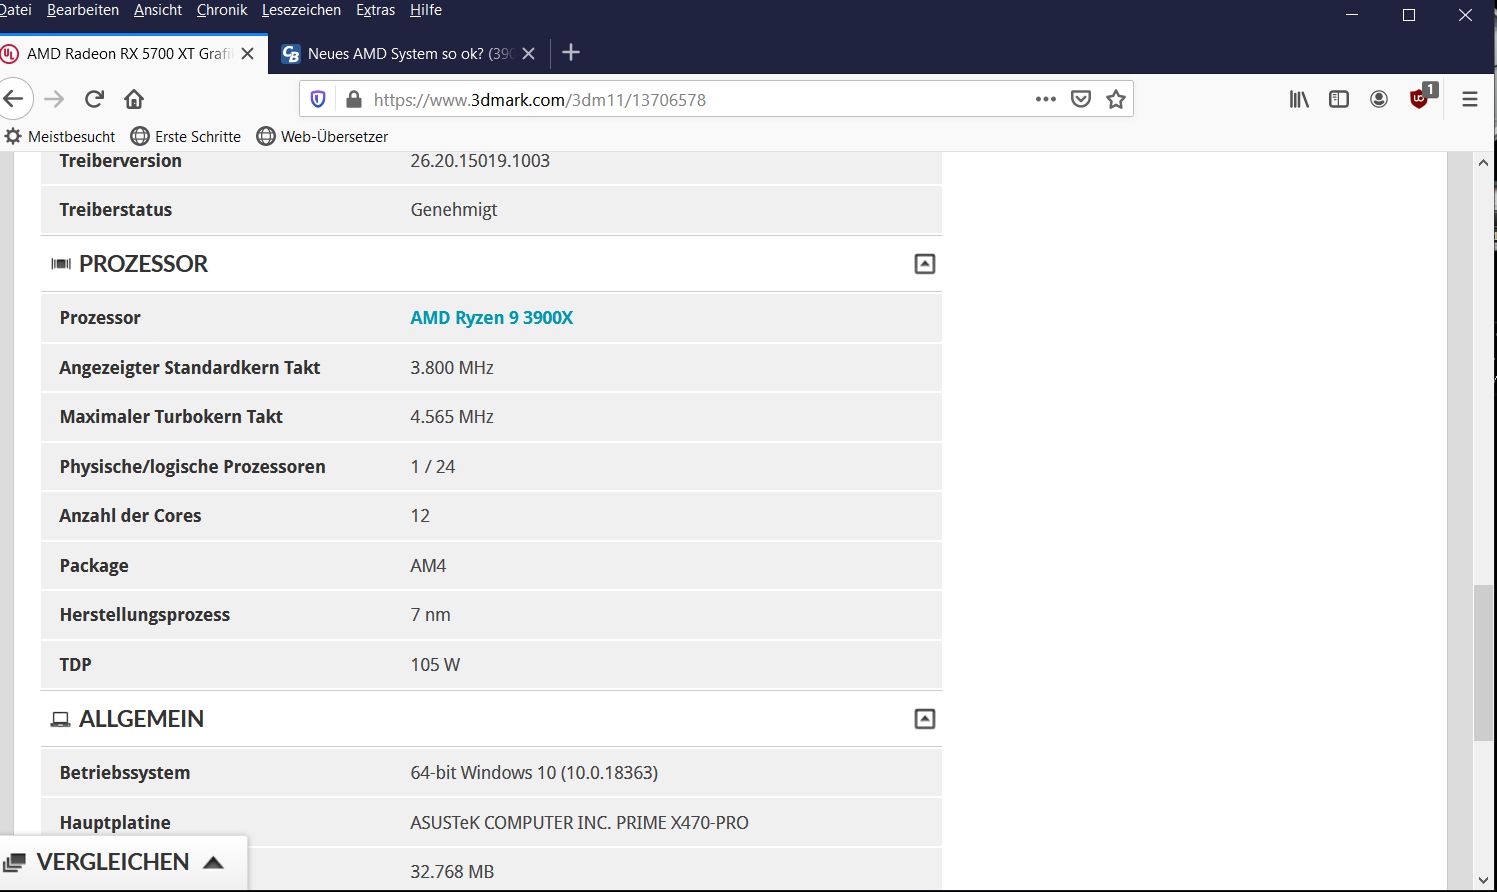This screenshot has height=892, width=1497.
Task: Toggle the sidebar view
Action: 1339,99
